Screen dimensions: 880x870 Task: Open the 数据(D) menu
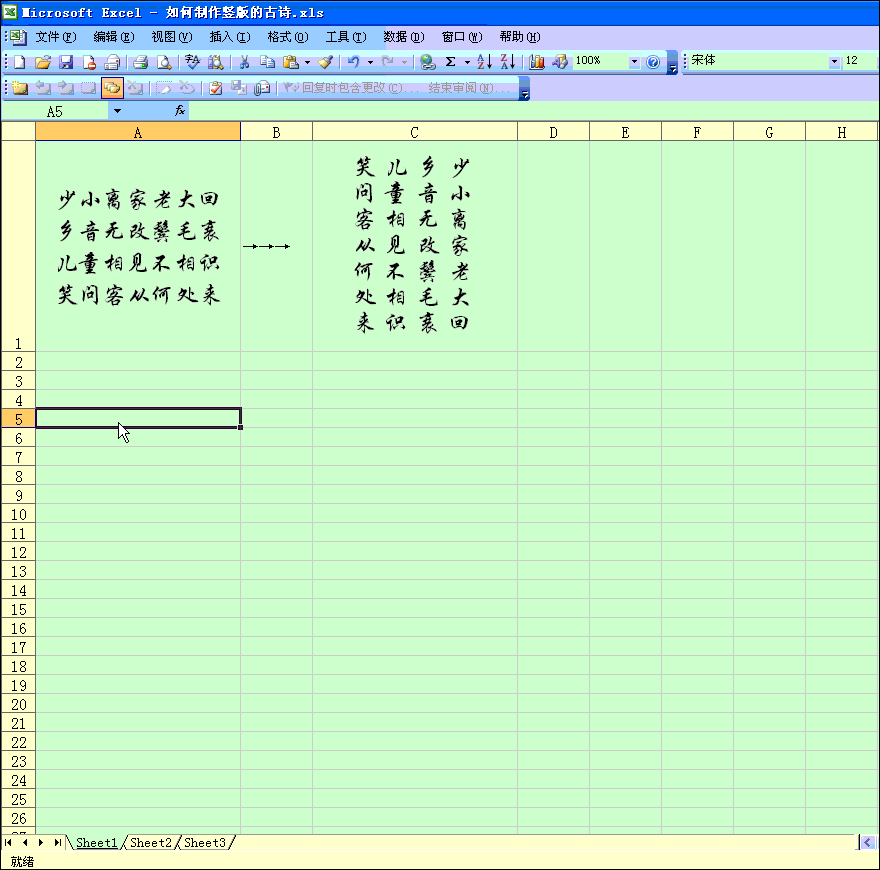point(403,37)
